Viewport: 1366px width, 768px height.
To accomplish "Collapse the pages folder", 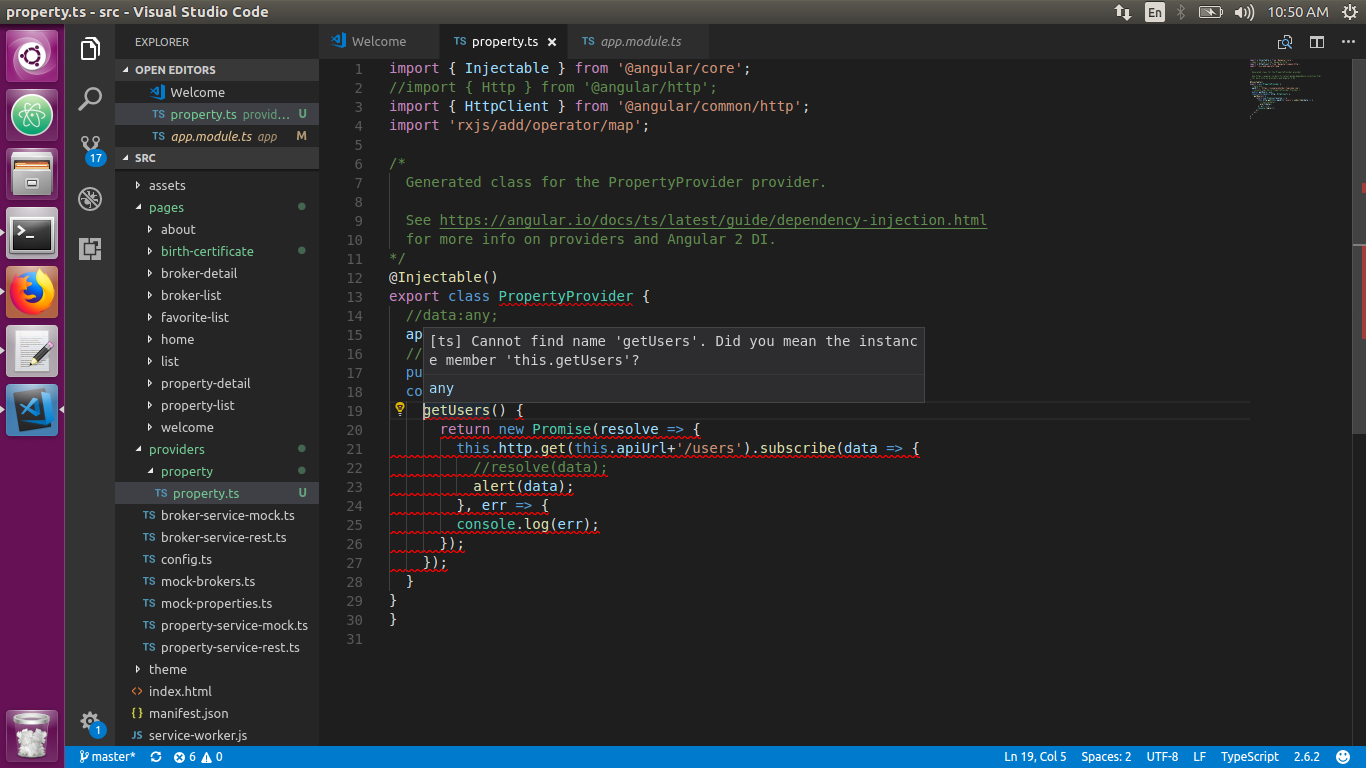I will point(166,207).
